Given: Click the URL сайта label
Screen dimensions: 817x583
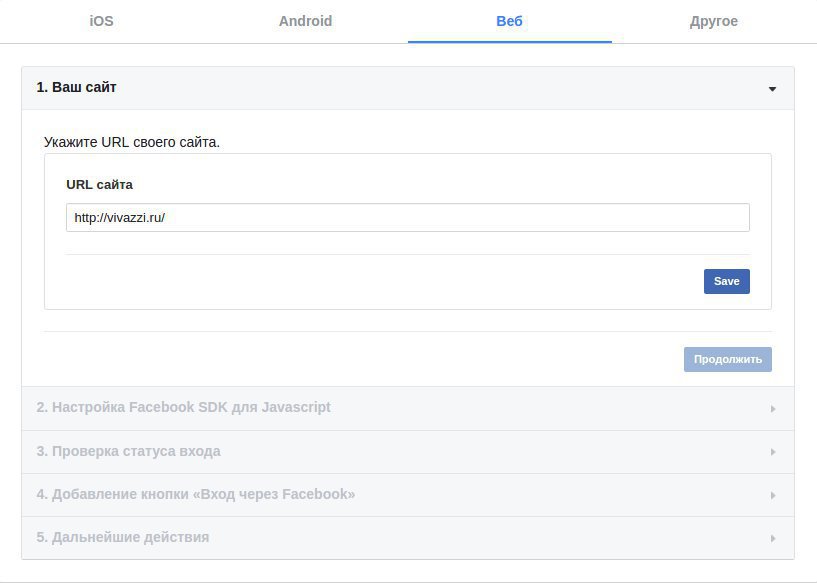Looking at the screenshot, I should pos(100,185).
